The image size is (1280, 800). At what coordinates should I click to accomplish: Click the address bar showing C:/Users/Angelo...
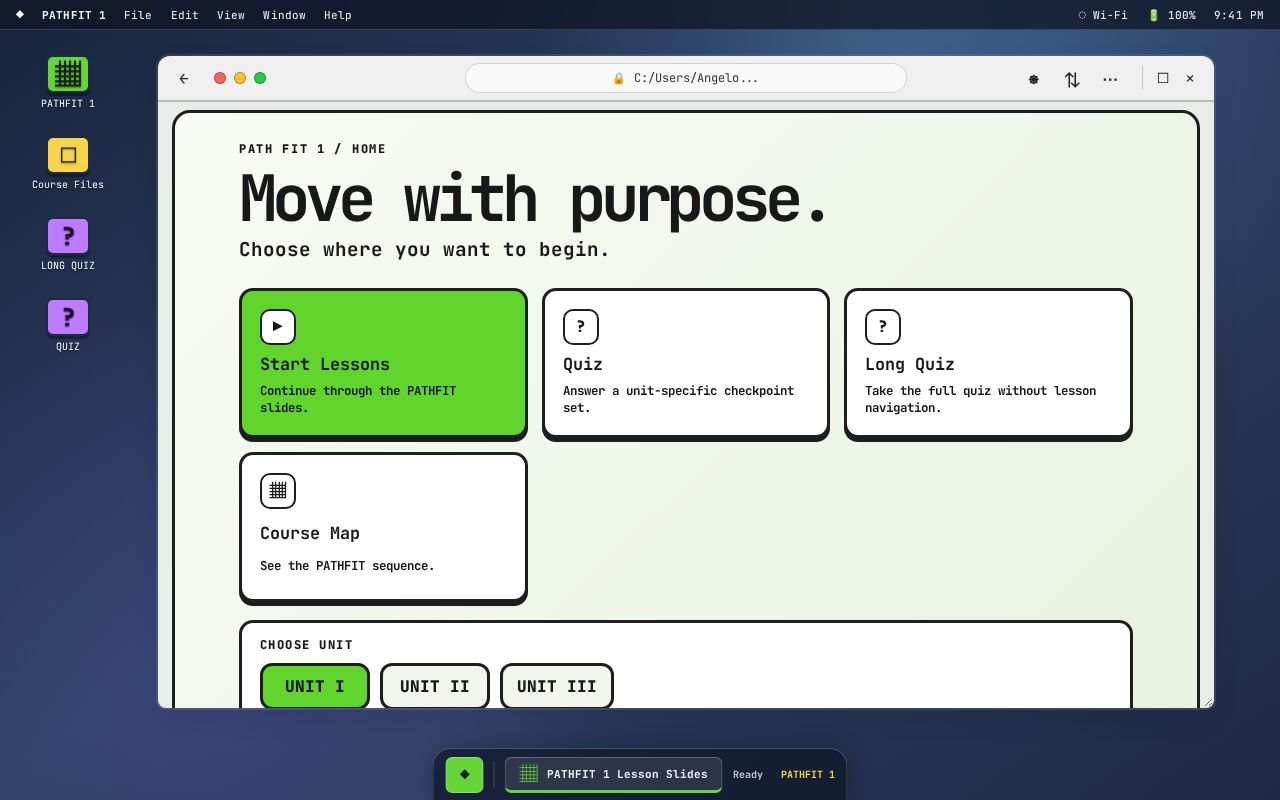pyautogui.click(x=686, y=78)
